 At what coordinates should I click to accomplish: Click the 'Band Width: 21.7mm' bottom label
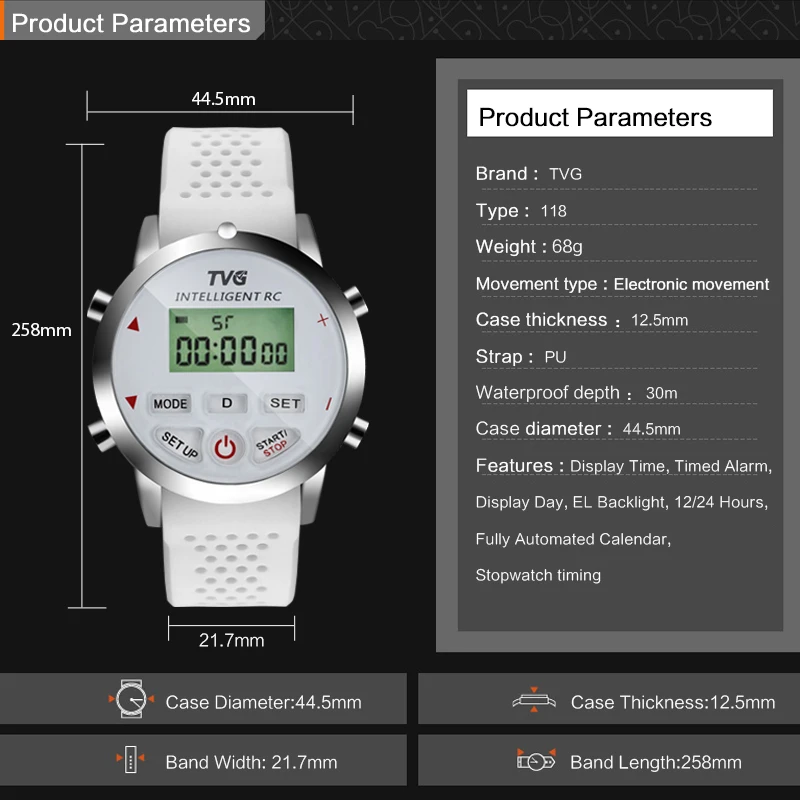[251, 762]
